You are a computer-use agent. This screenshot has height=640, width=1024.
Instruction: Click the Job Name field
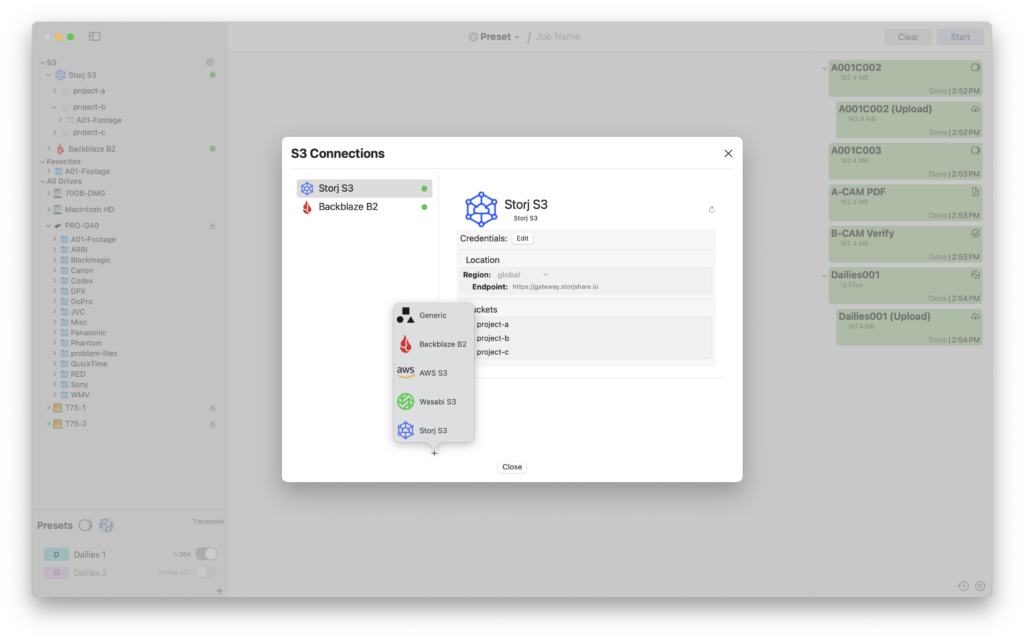(558, 37)
